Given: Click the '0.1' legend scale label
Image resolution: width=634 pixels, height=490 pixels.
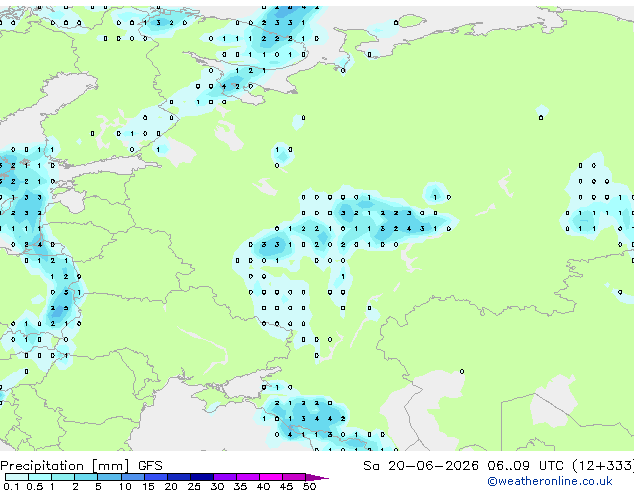Looking at the screenshot, I should click(11, 486).
